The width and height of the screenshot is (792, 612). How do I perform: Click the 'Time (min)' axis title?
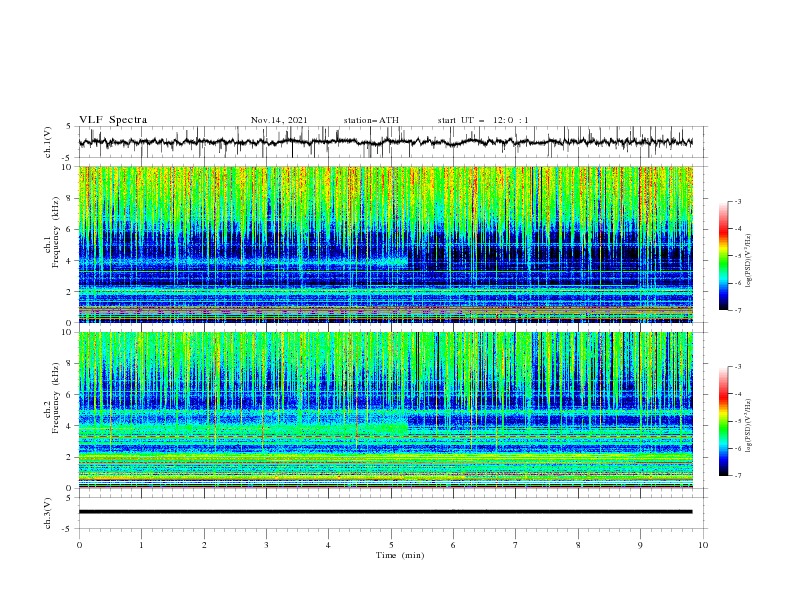click(x=400, y=555)
